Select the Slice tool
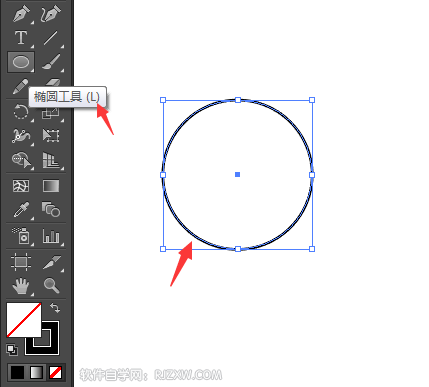The height and width of the screenshot is (387, 429). [x=51, y=262]
